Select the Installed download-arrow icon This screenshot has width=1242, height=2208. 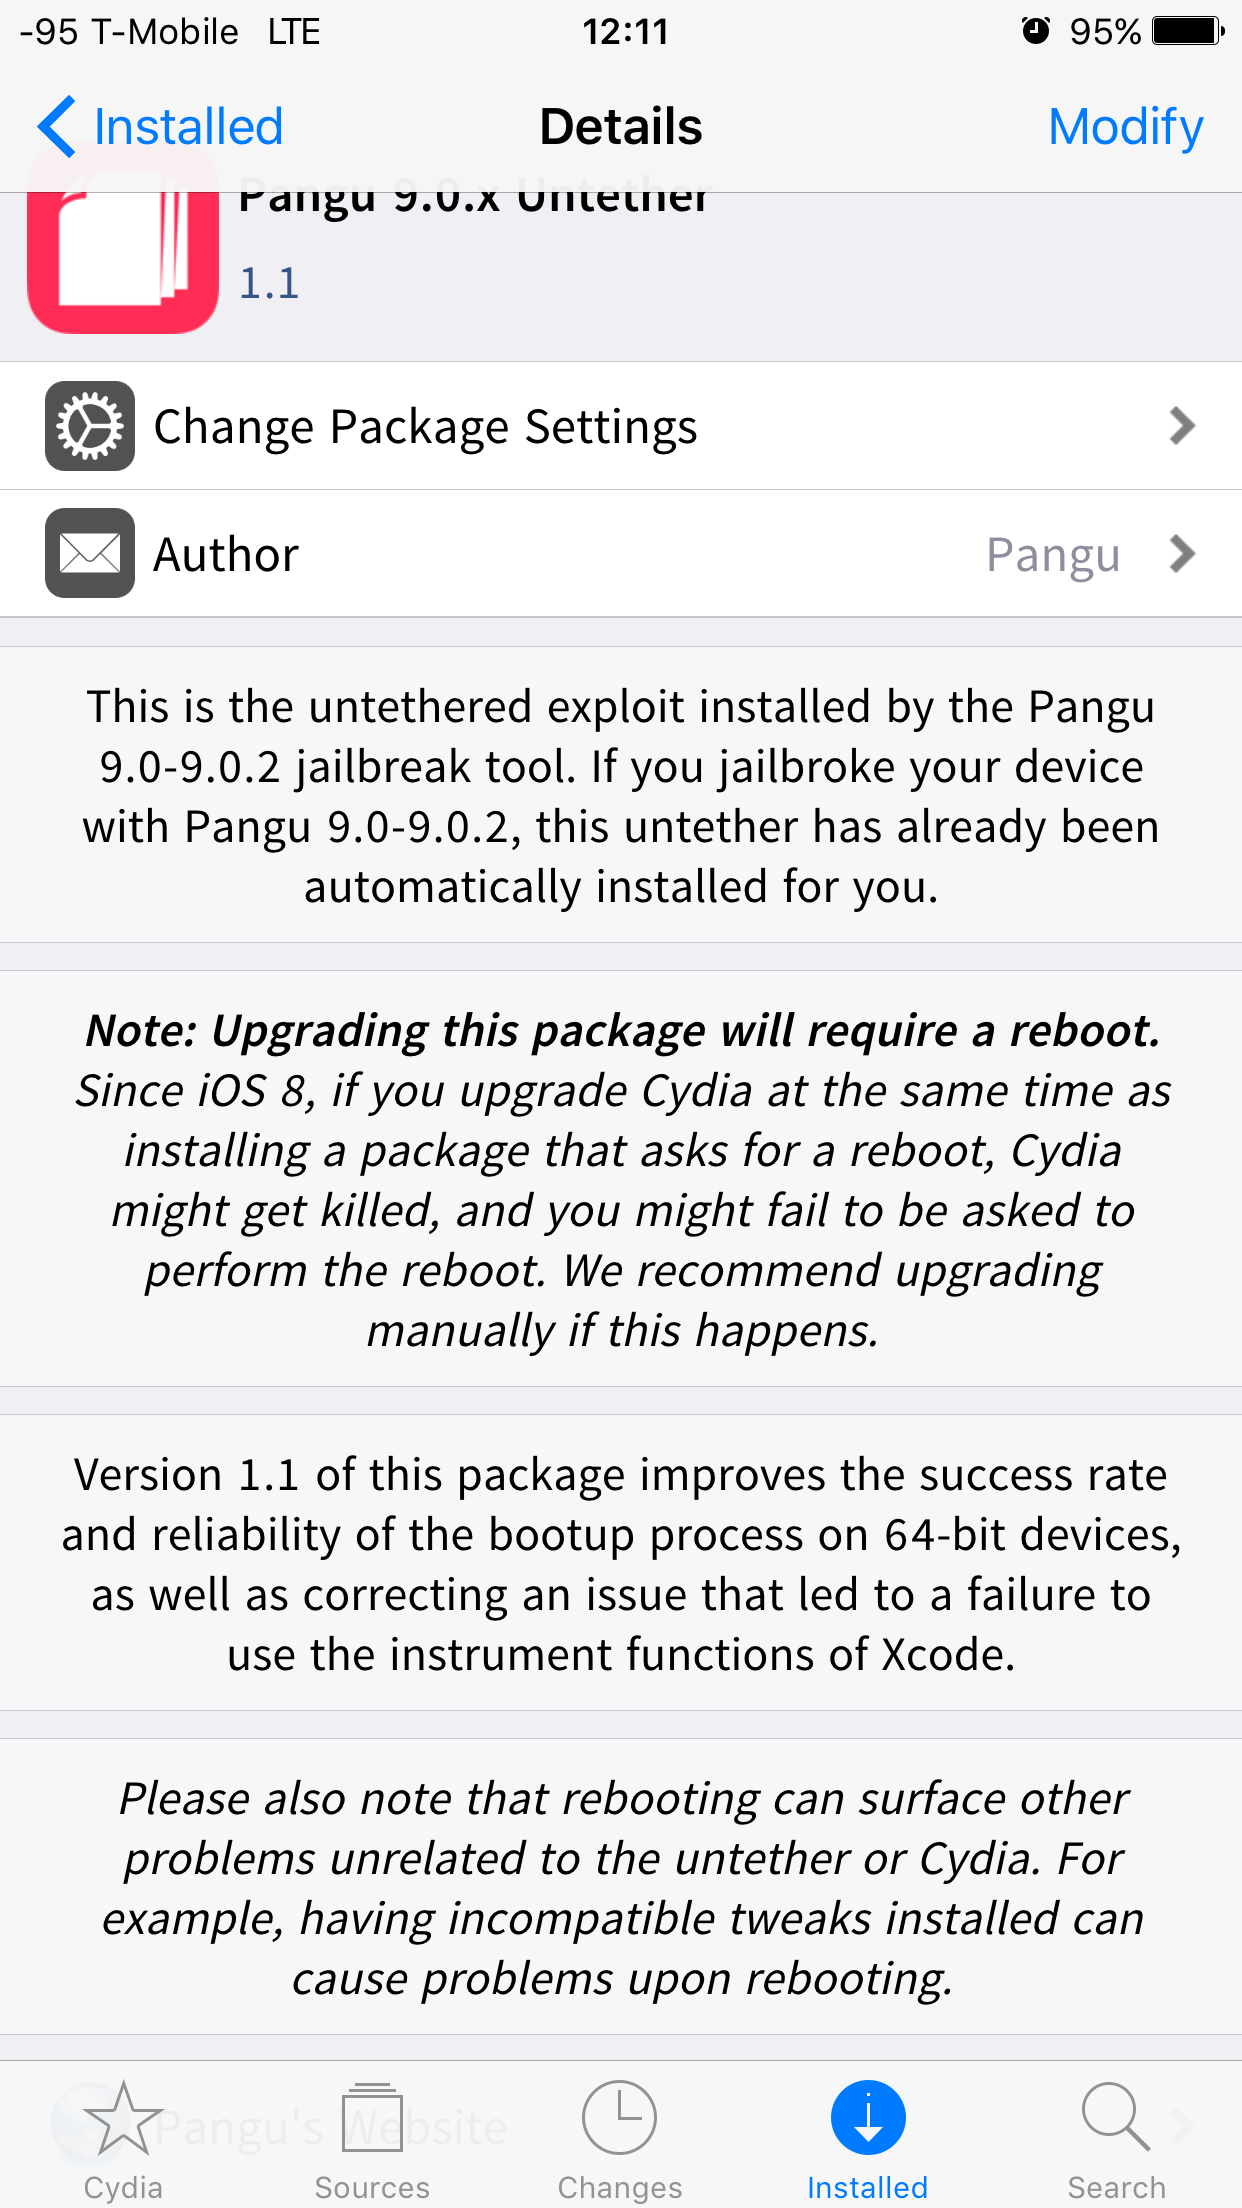click(x=868, y=2118)
